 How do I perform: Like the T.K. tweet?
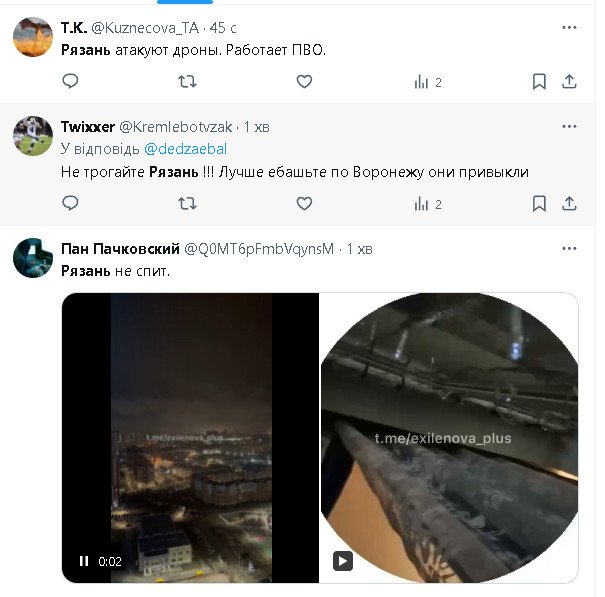(x=304, y=82)
